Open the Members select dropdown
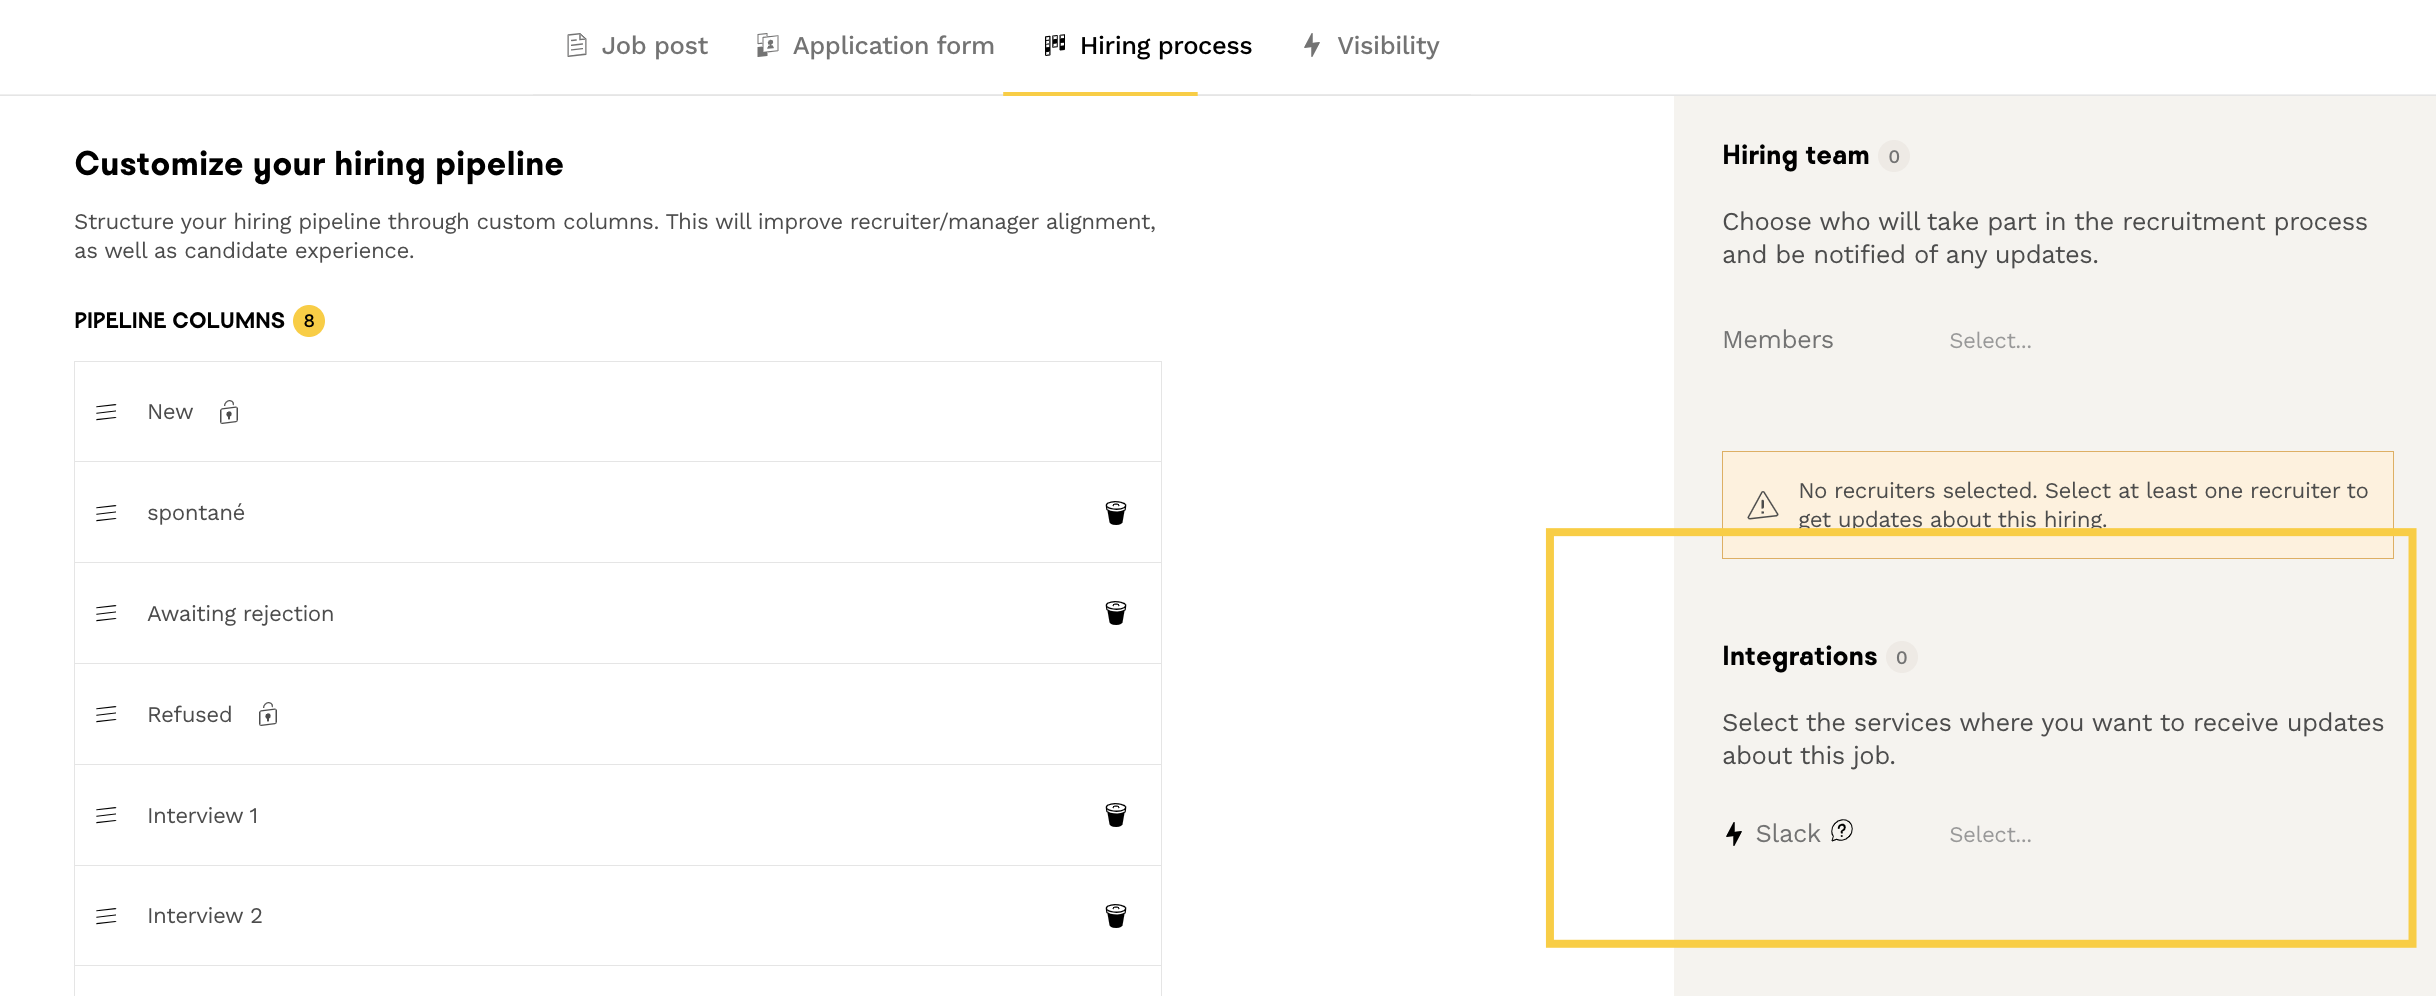The image size is (2436, 996). tap(1990, 341)
